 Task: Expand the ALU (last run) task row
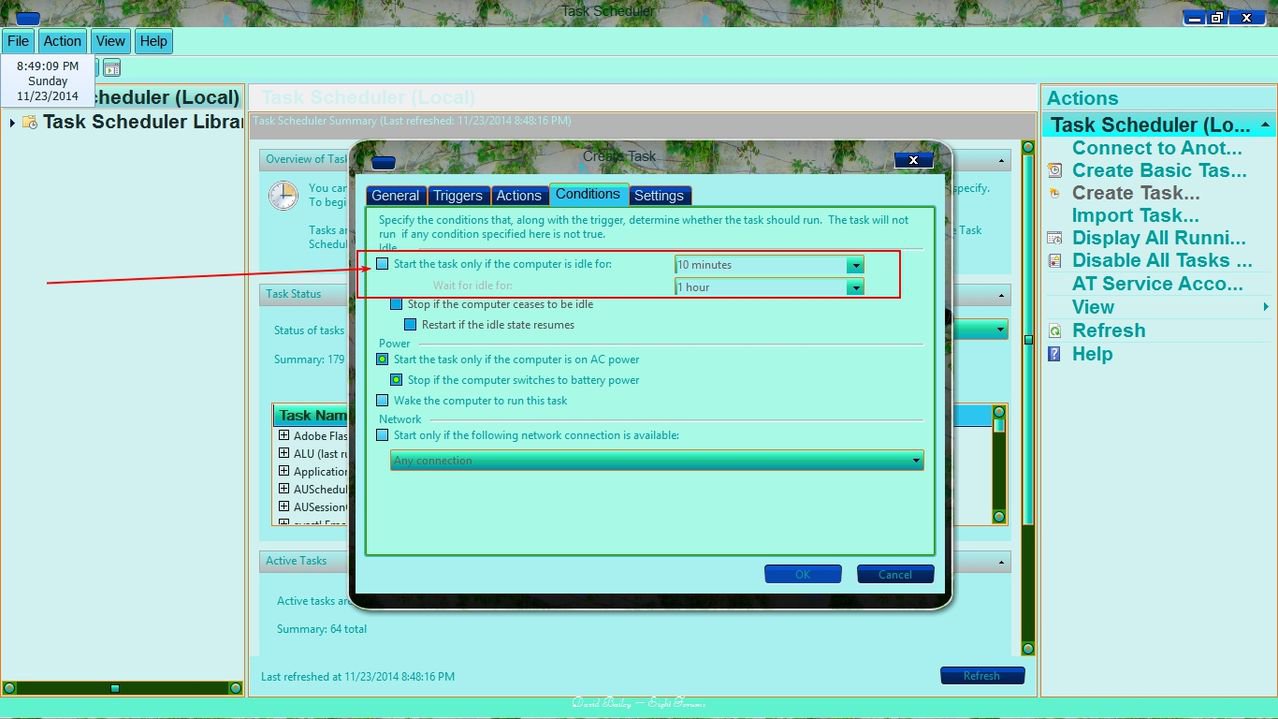284,454
